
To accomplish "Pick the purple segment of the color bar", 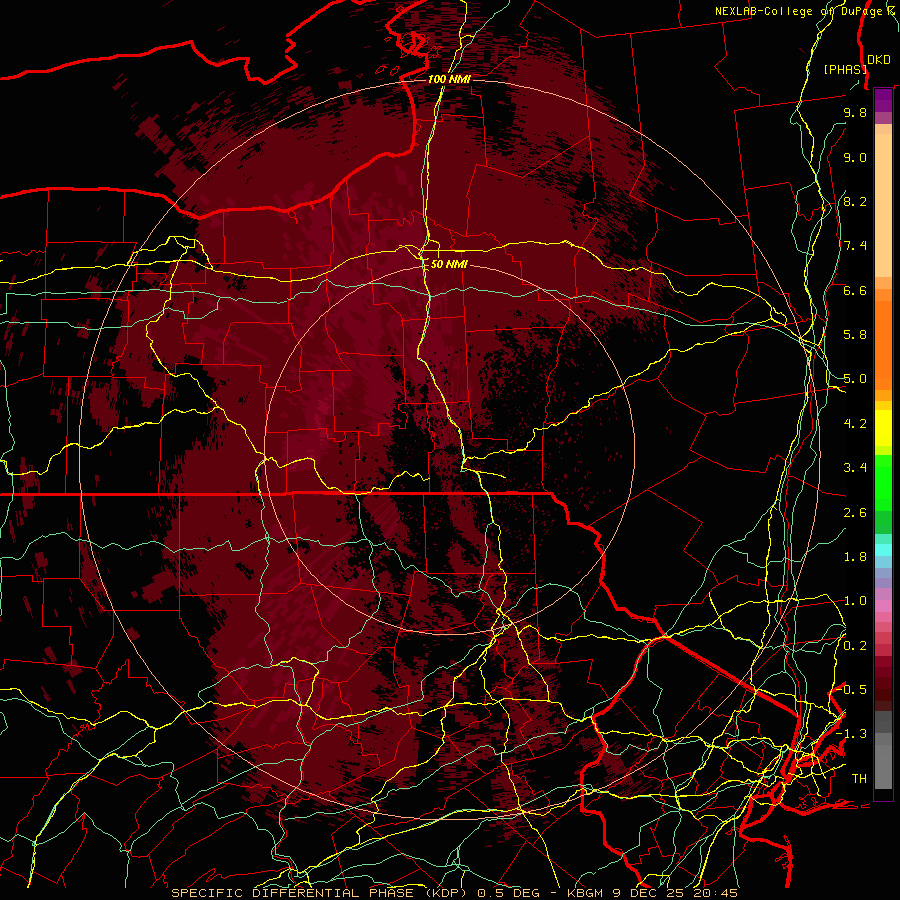I will (883, 100).
